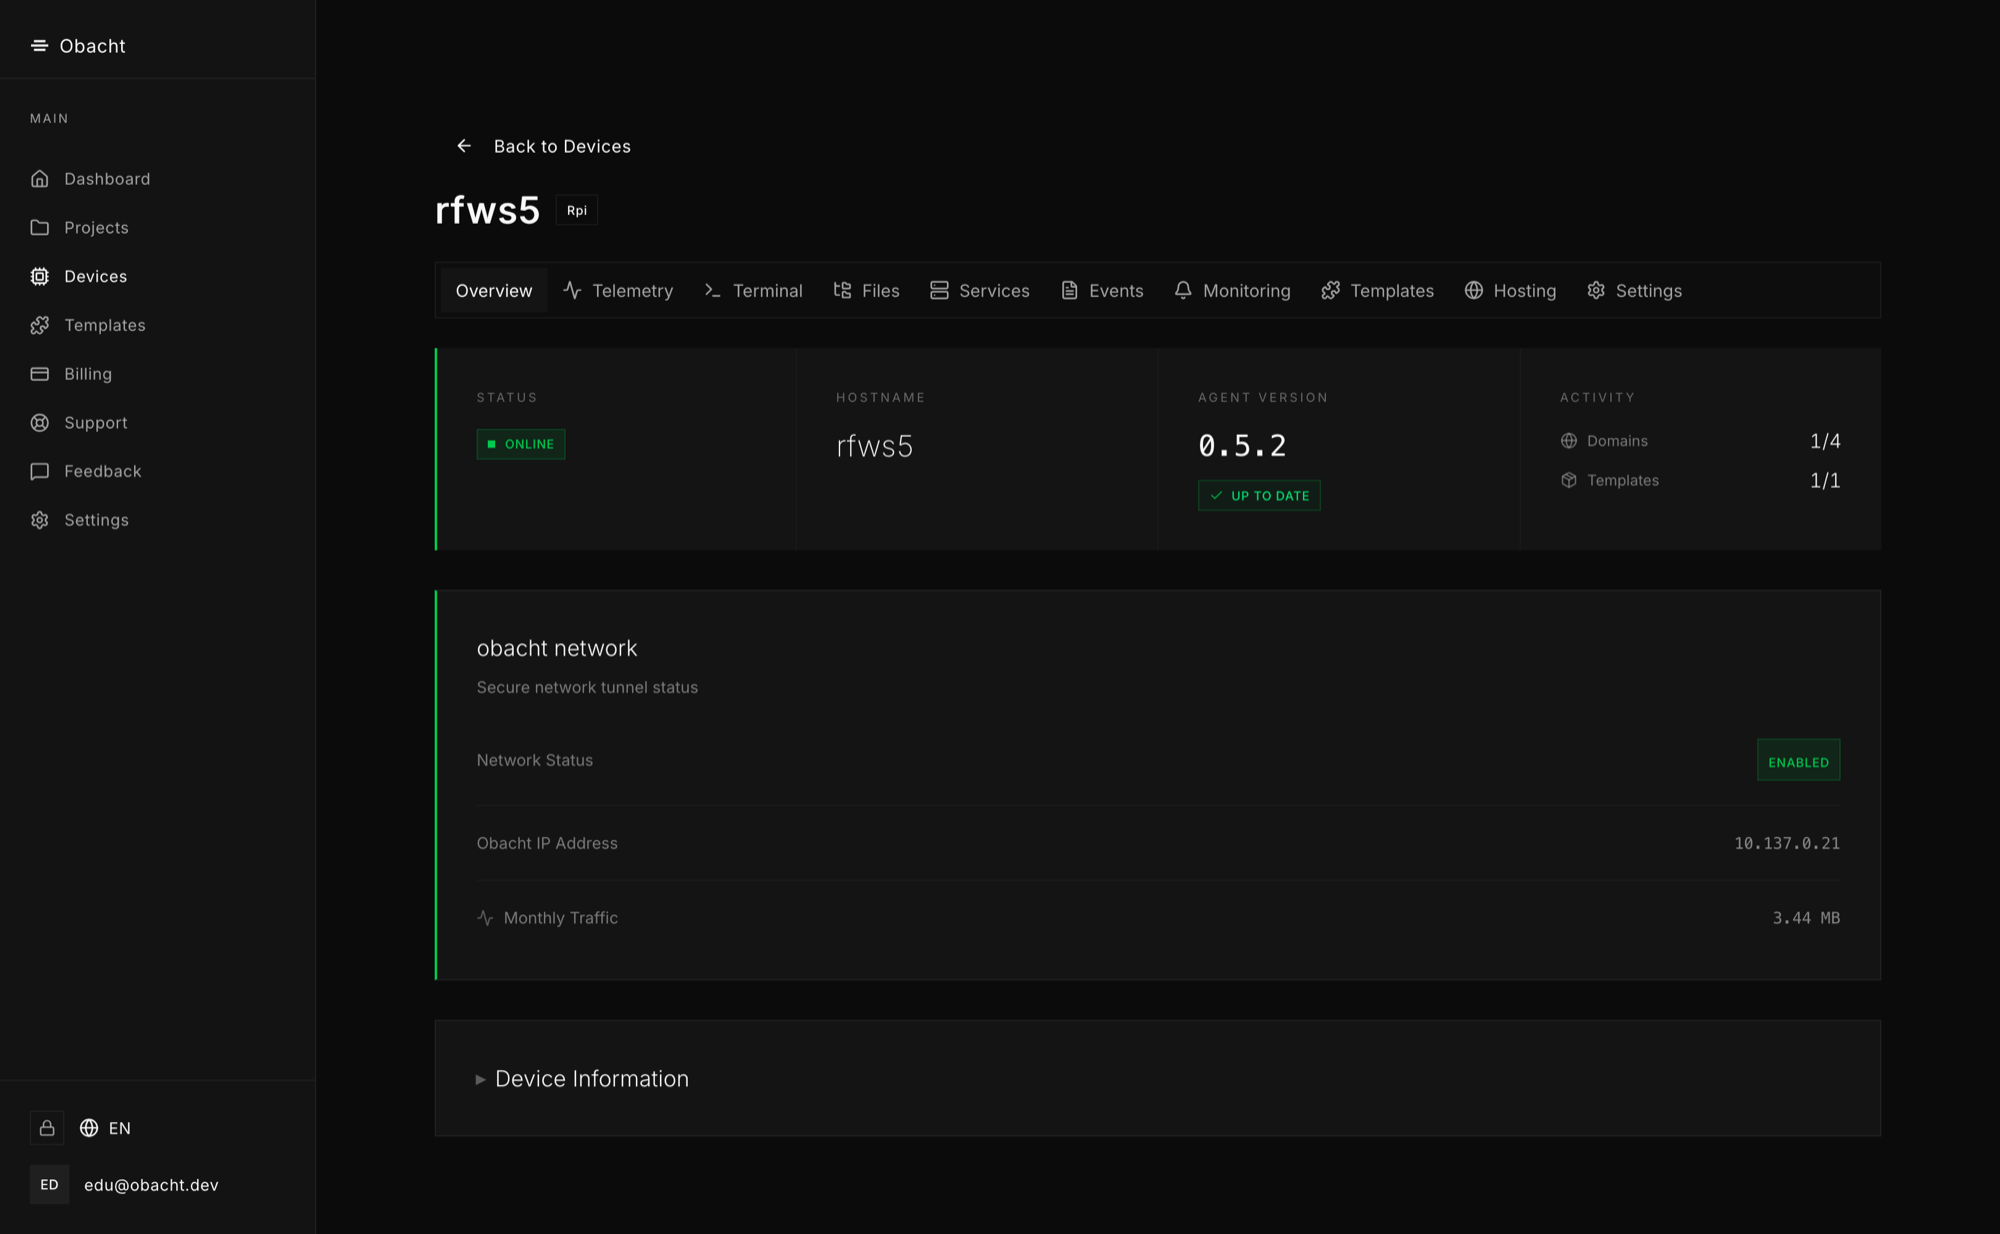Click the Hosting globe icon in tab bar
The width and height of the screenshot is (2000, 1234).
(1474, 290)
